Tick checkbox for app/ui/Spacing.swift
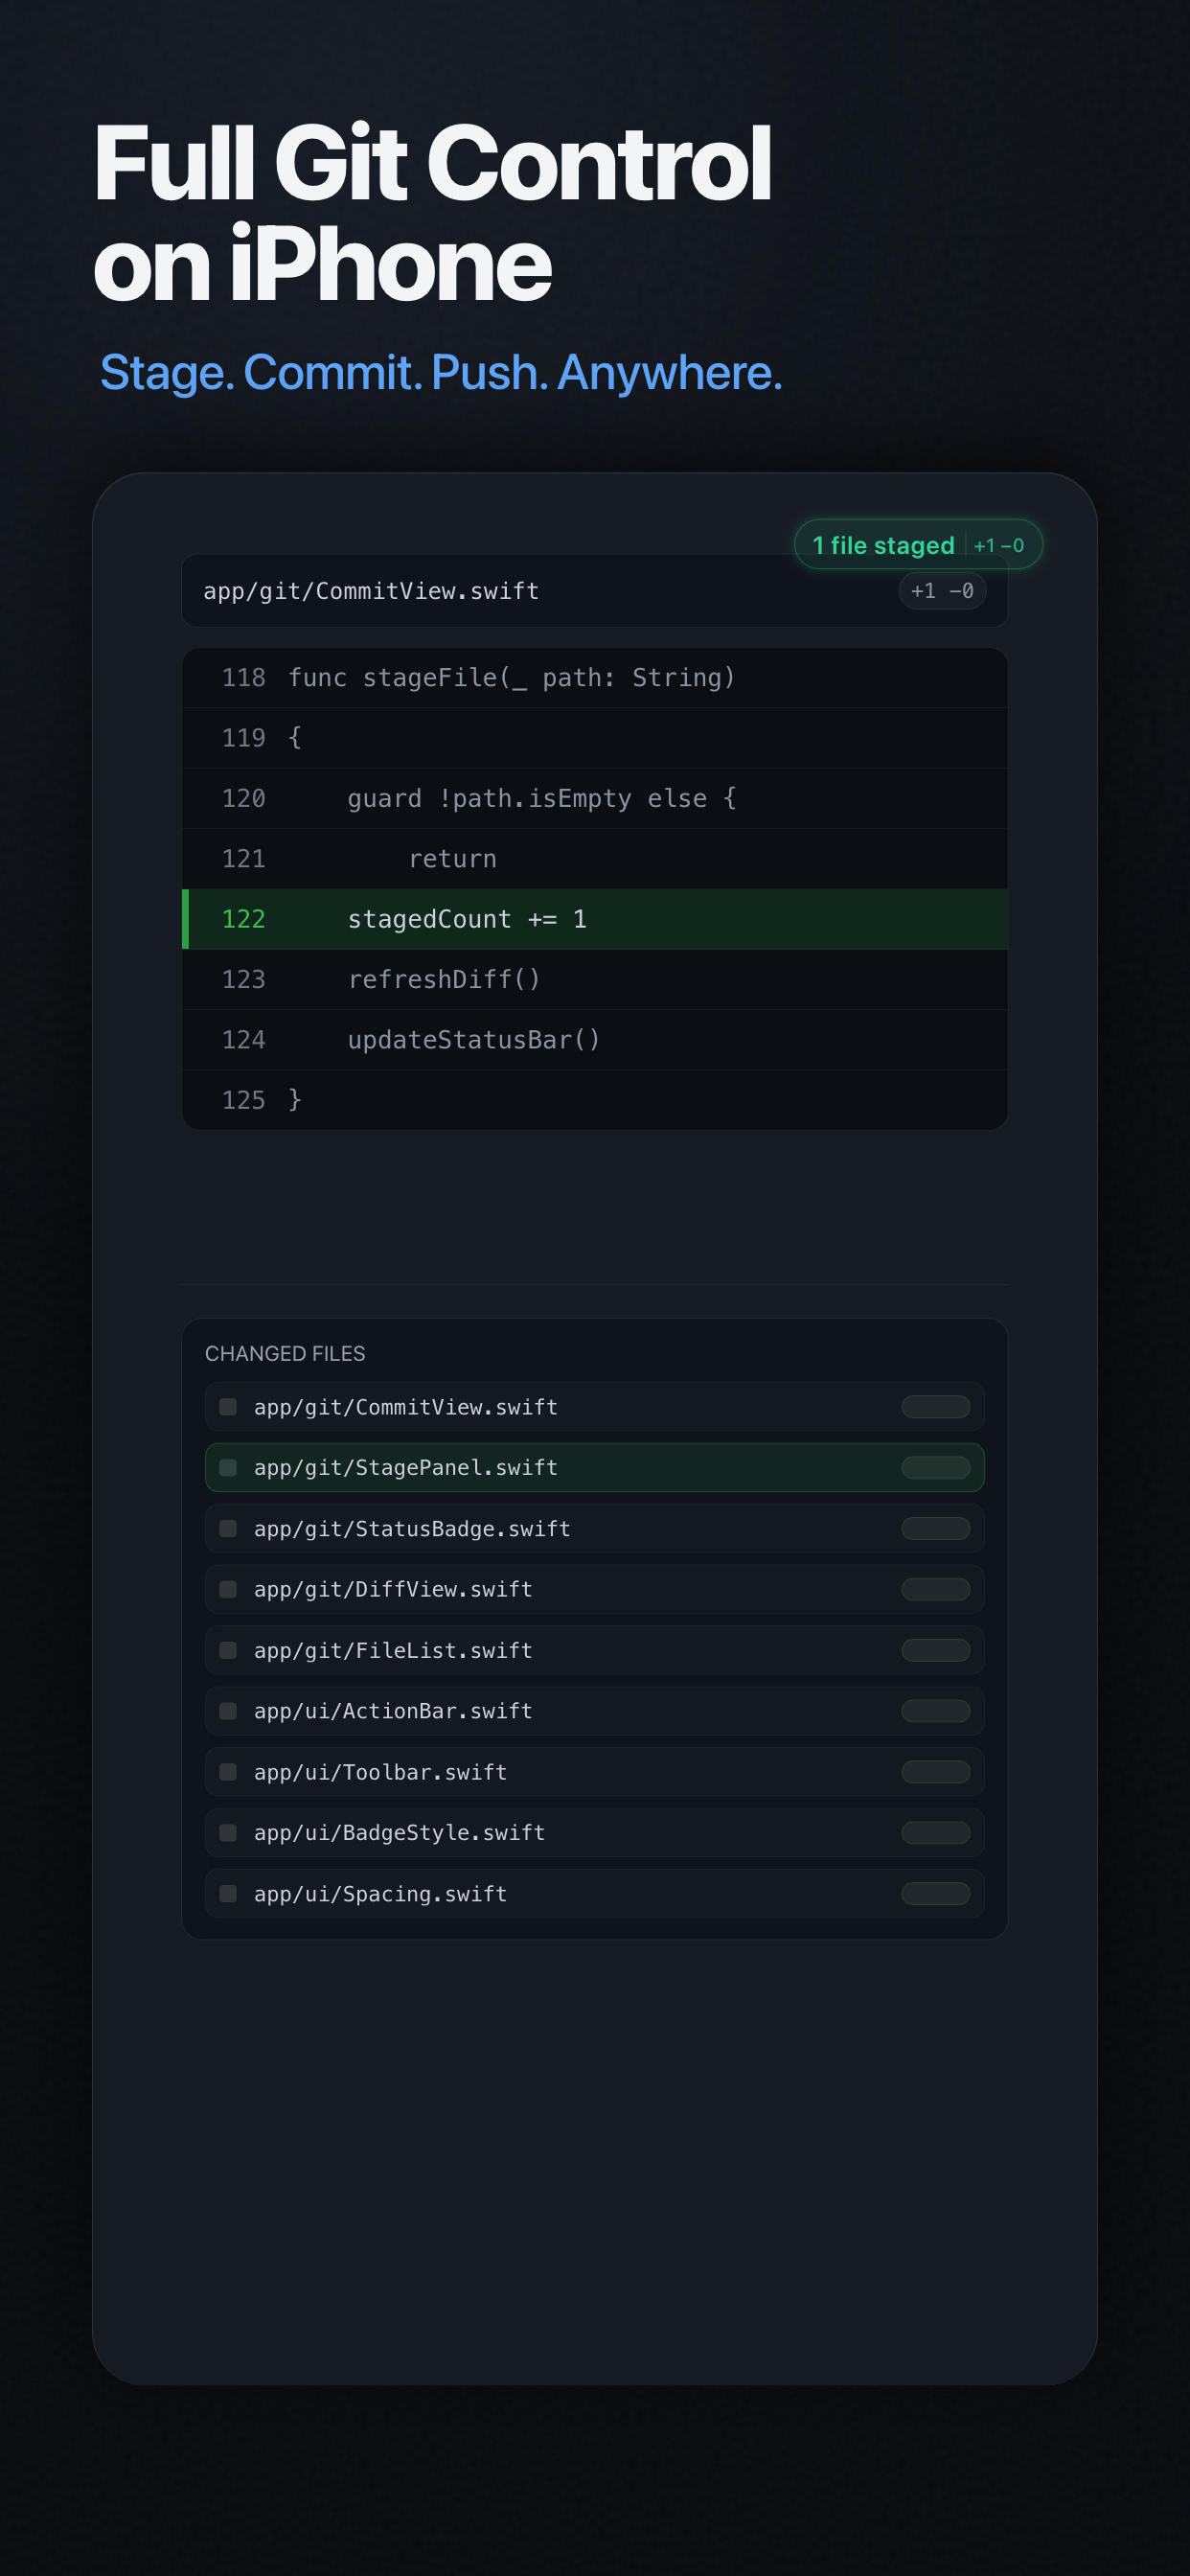 click(x=228, y=1893)
